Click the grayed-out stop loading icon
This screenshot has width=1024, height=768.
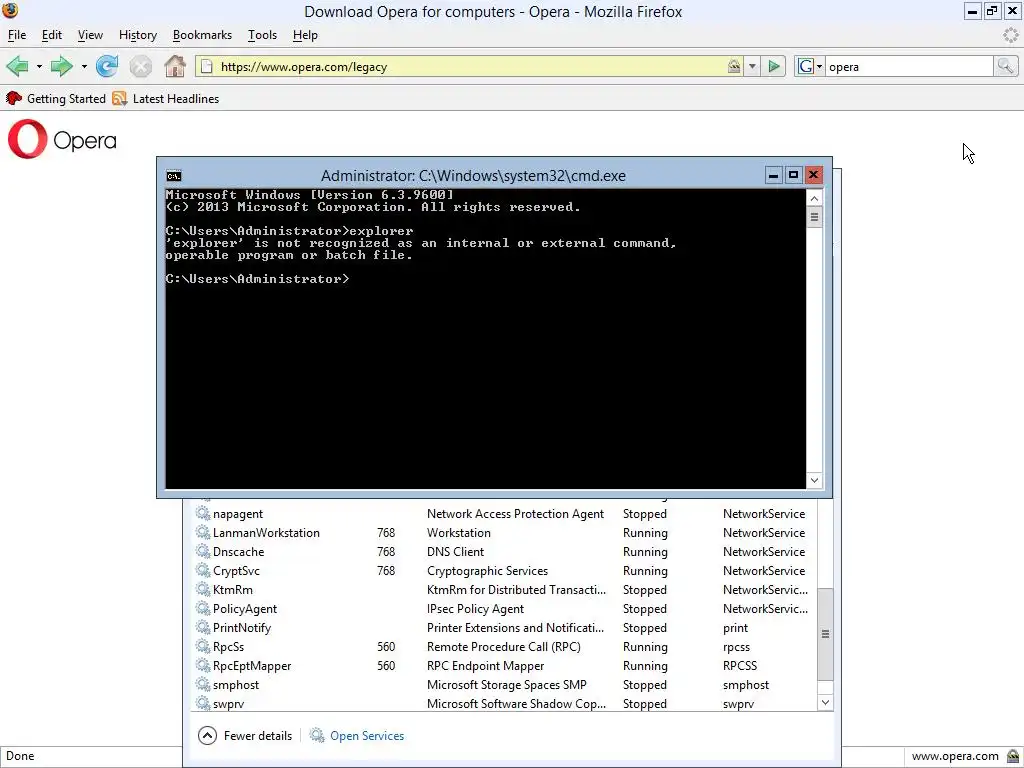pyautogui.click(x=140, y=66)
